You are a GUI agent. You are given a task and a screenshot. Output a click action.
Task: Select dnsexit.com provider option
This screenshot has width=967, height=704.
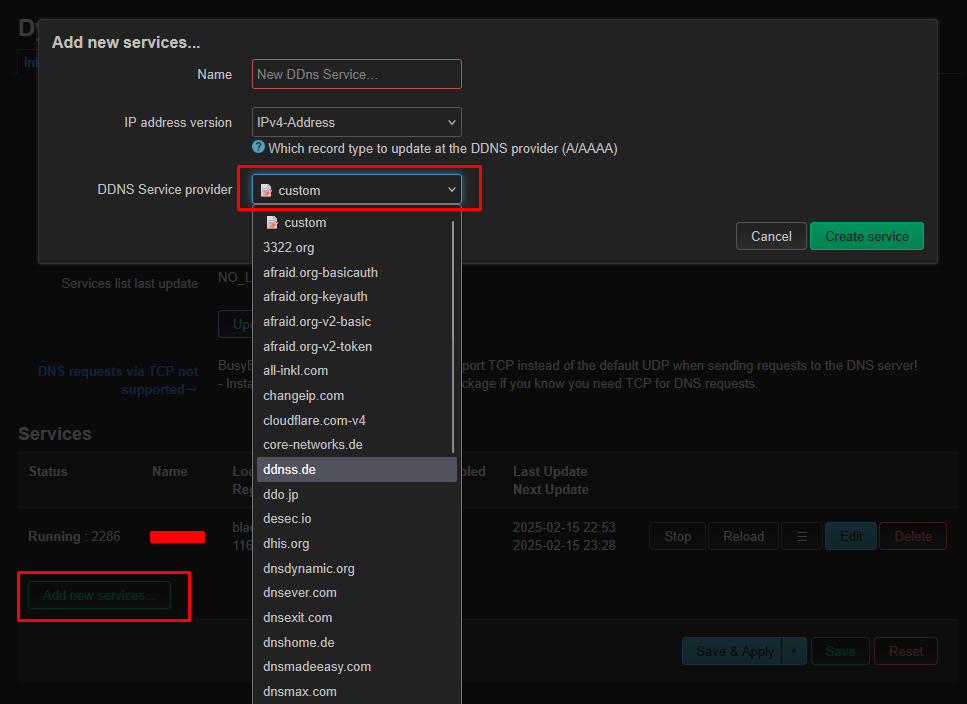(356, 618)
